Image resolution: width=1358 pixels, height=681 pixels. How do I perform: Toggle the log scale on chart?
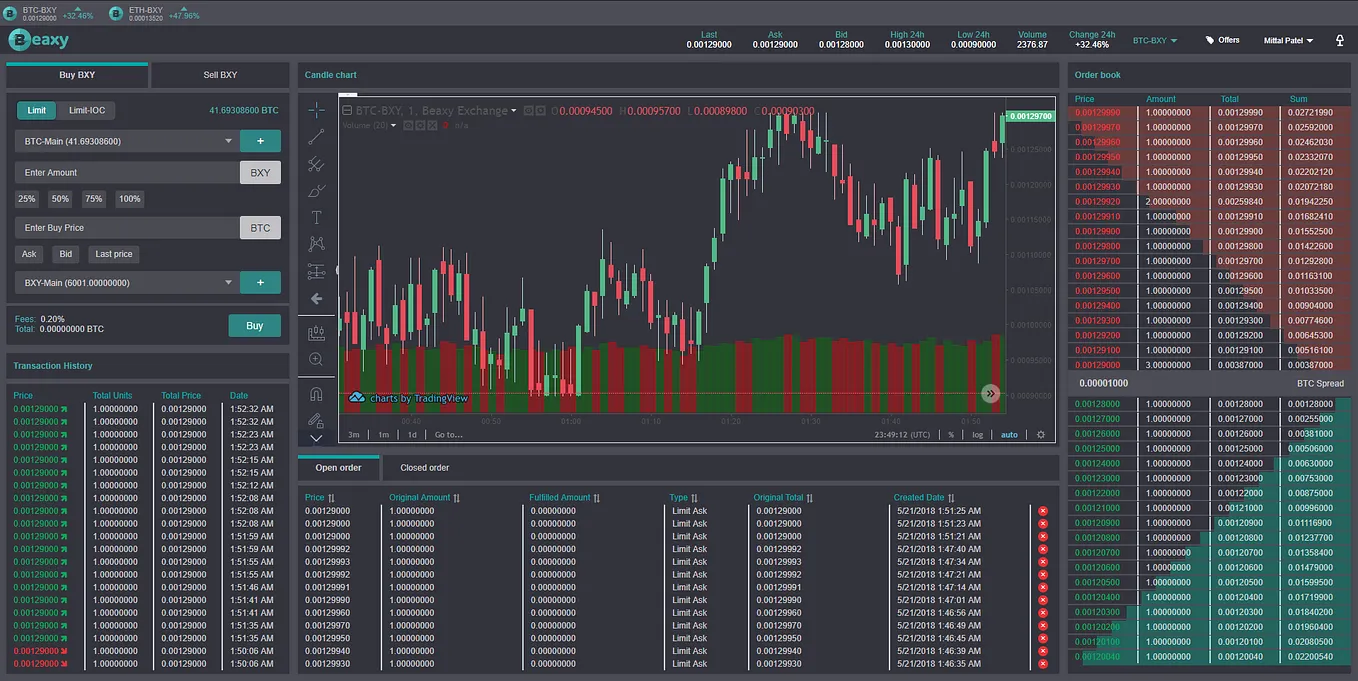pos(977,435)
